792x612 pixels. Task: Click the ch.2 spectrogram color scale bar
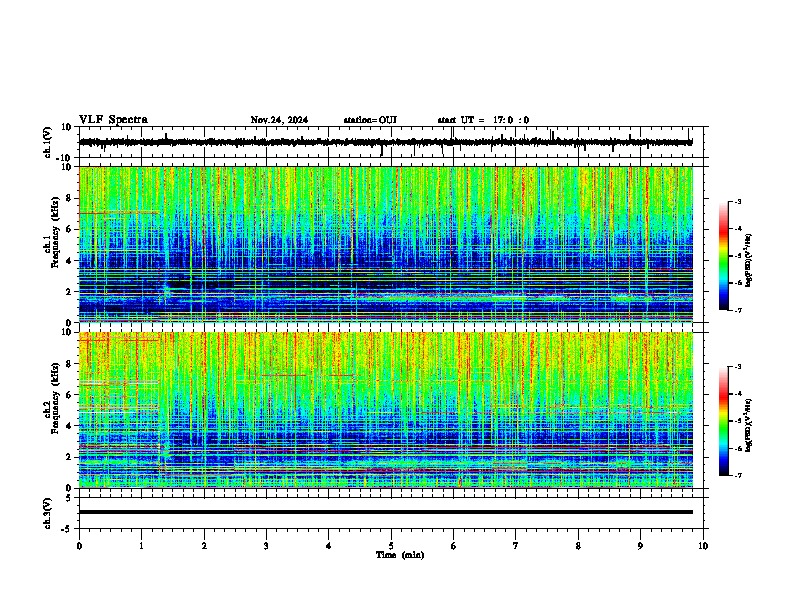click(x=724, y=421)
